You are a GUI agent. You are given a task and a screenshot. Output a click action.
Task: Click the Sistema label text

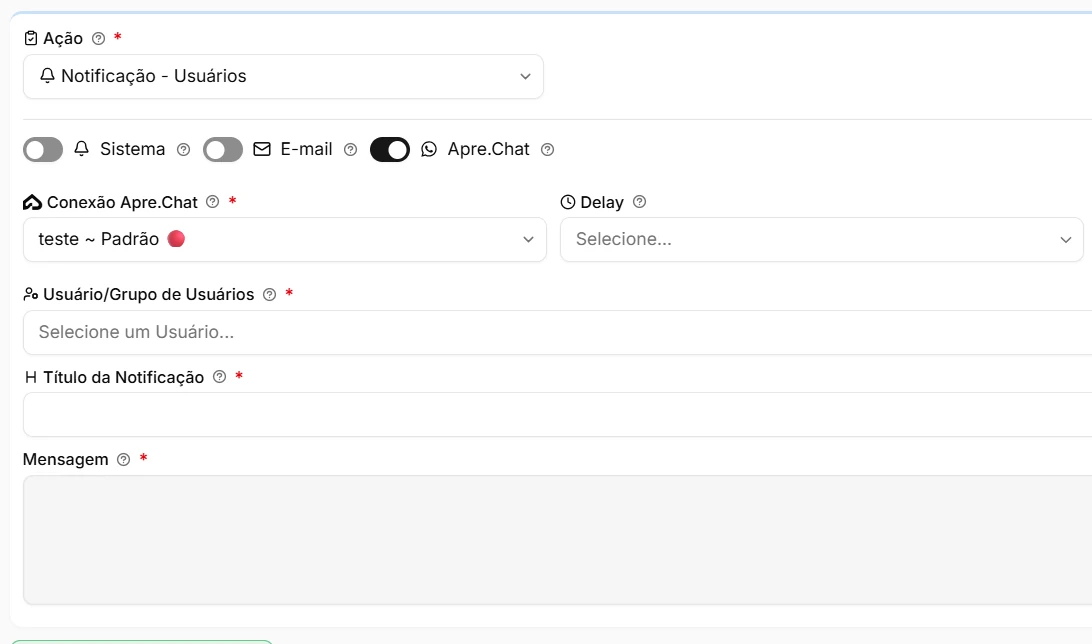[x=132, y=149]
